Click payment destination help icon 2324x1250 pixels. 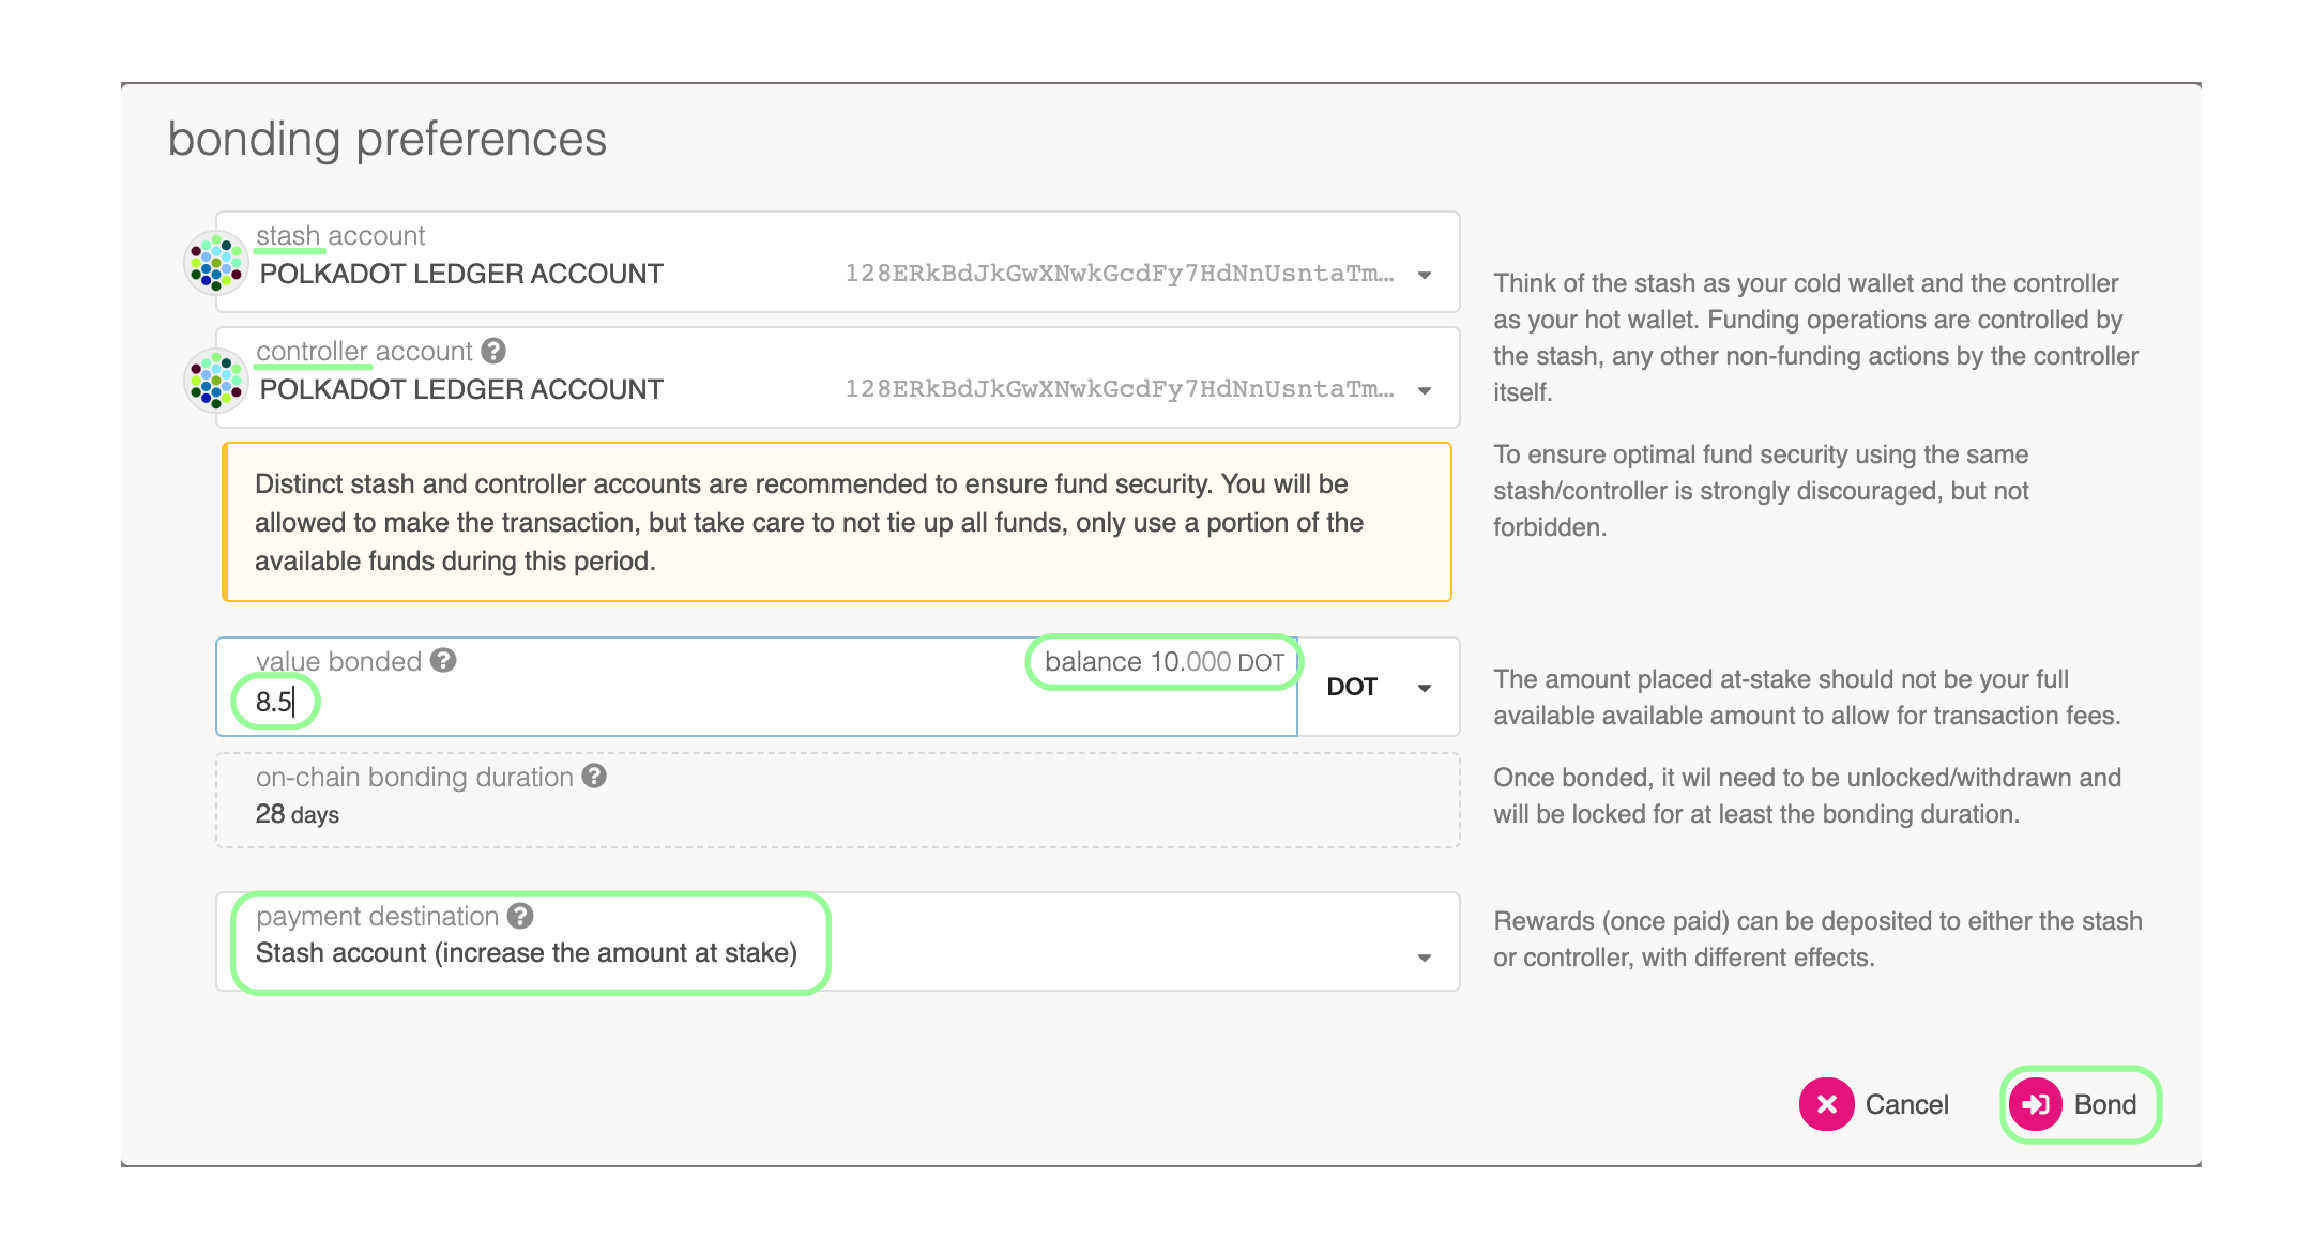tap(520, 916)
